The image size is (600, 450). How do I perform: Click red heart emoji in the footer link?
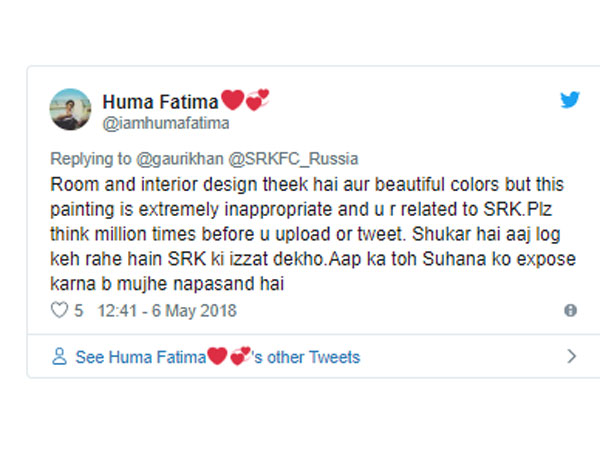coord(216,357)
